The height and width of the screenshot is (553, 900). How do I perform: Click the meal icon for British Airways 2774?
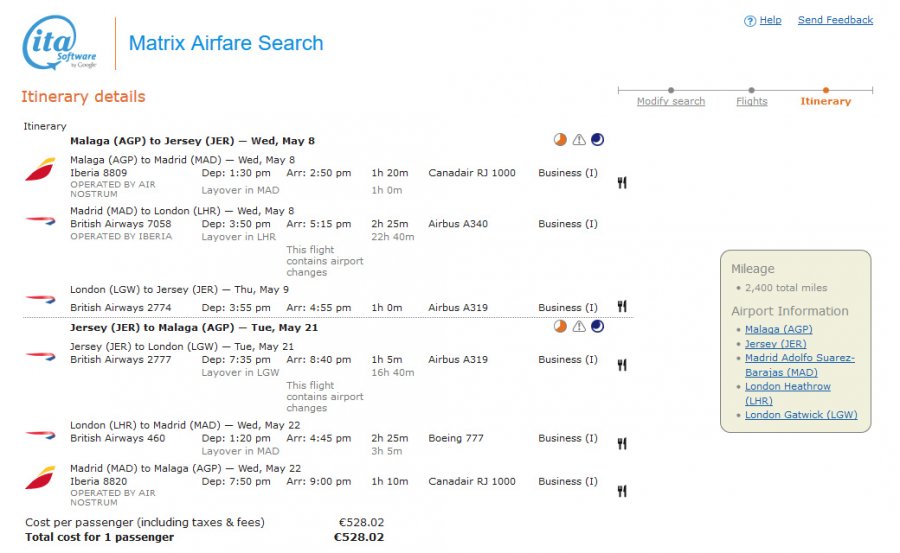click(x=622, y=307)
